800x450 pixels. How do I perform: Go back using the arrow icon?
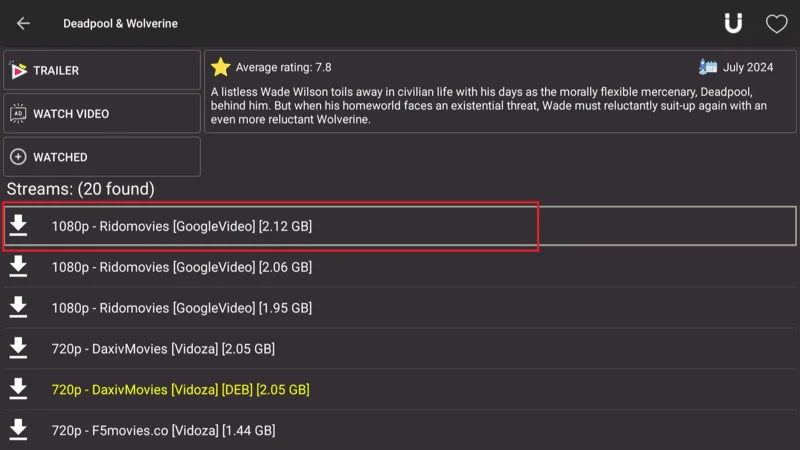tap(23, 23)
